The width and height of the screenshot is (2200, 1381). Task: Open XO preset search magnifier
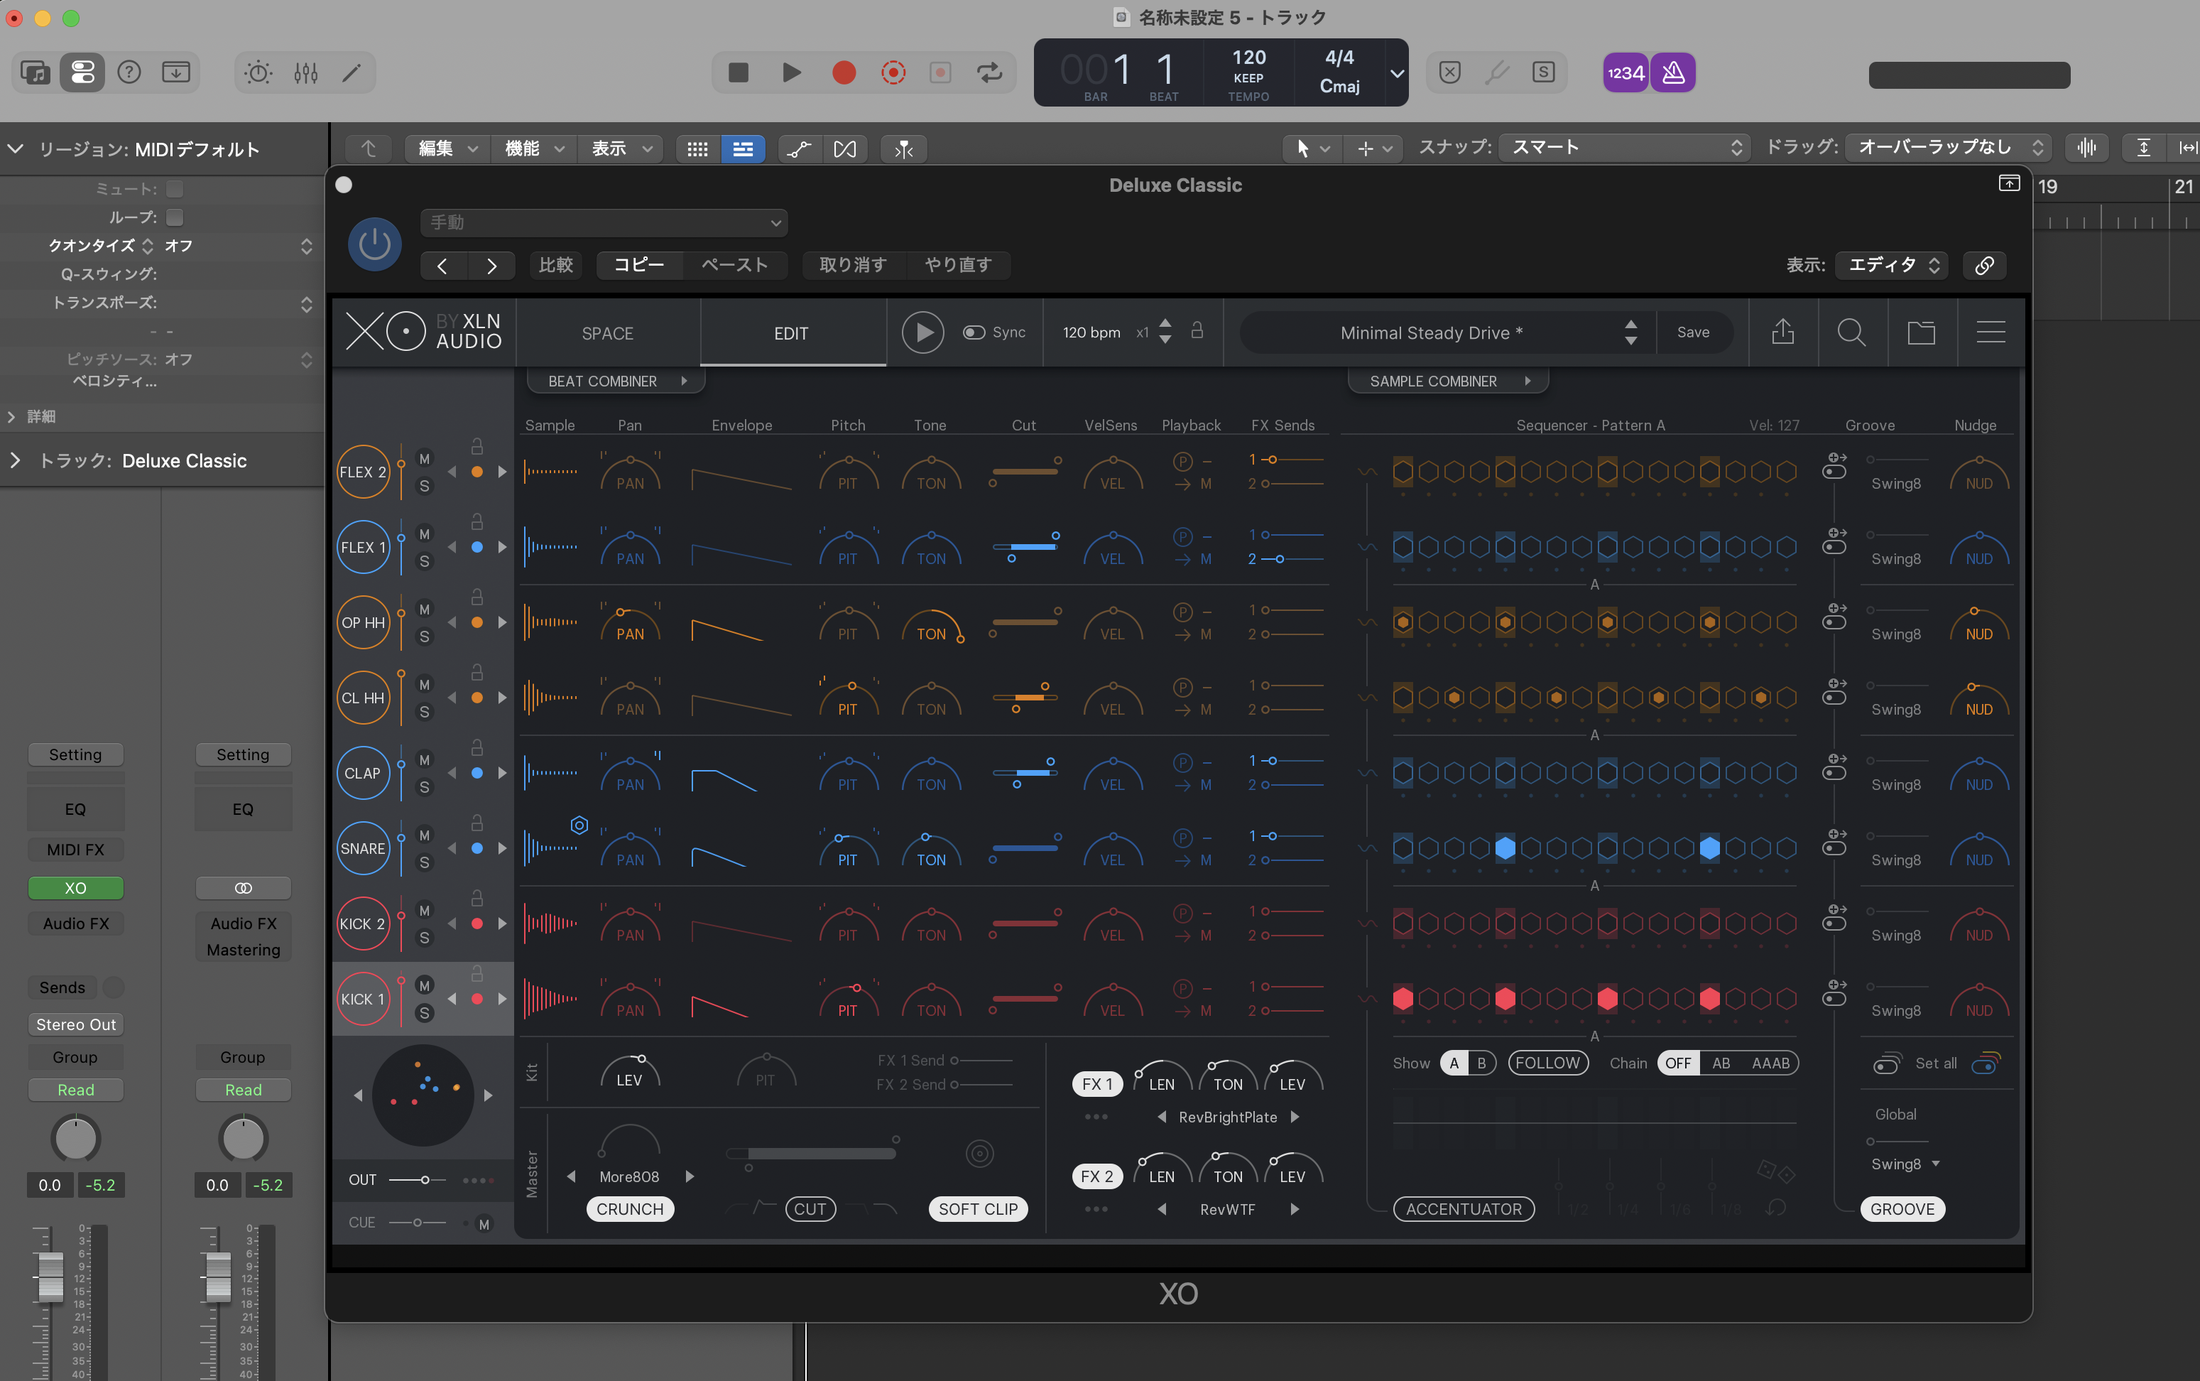tap(1851, 332)
